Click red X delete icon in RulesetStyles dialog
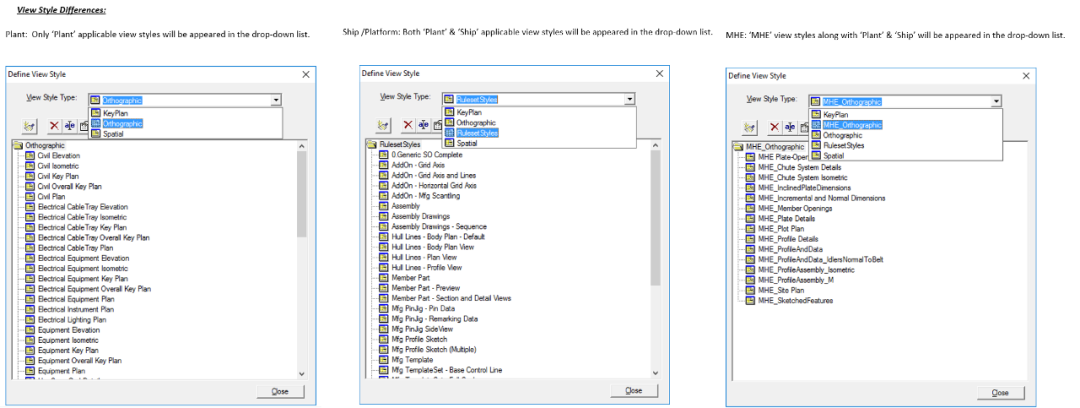This screenshot has width=1080, height=408. click(408, 125)
